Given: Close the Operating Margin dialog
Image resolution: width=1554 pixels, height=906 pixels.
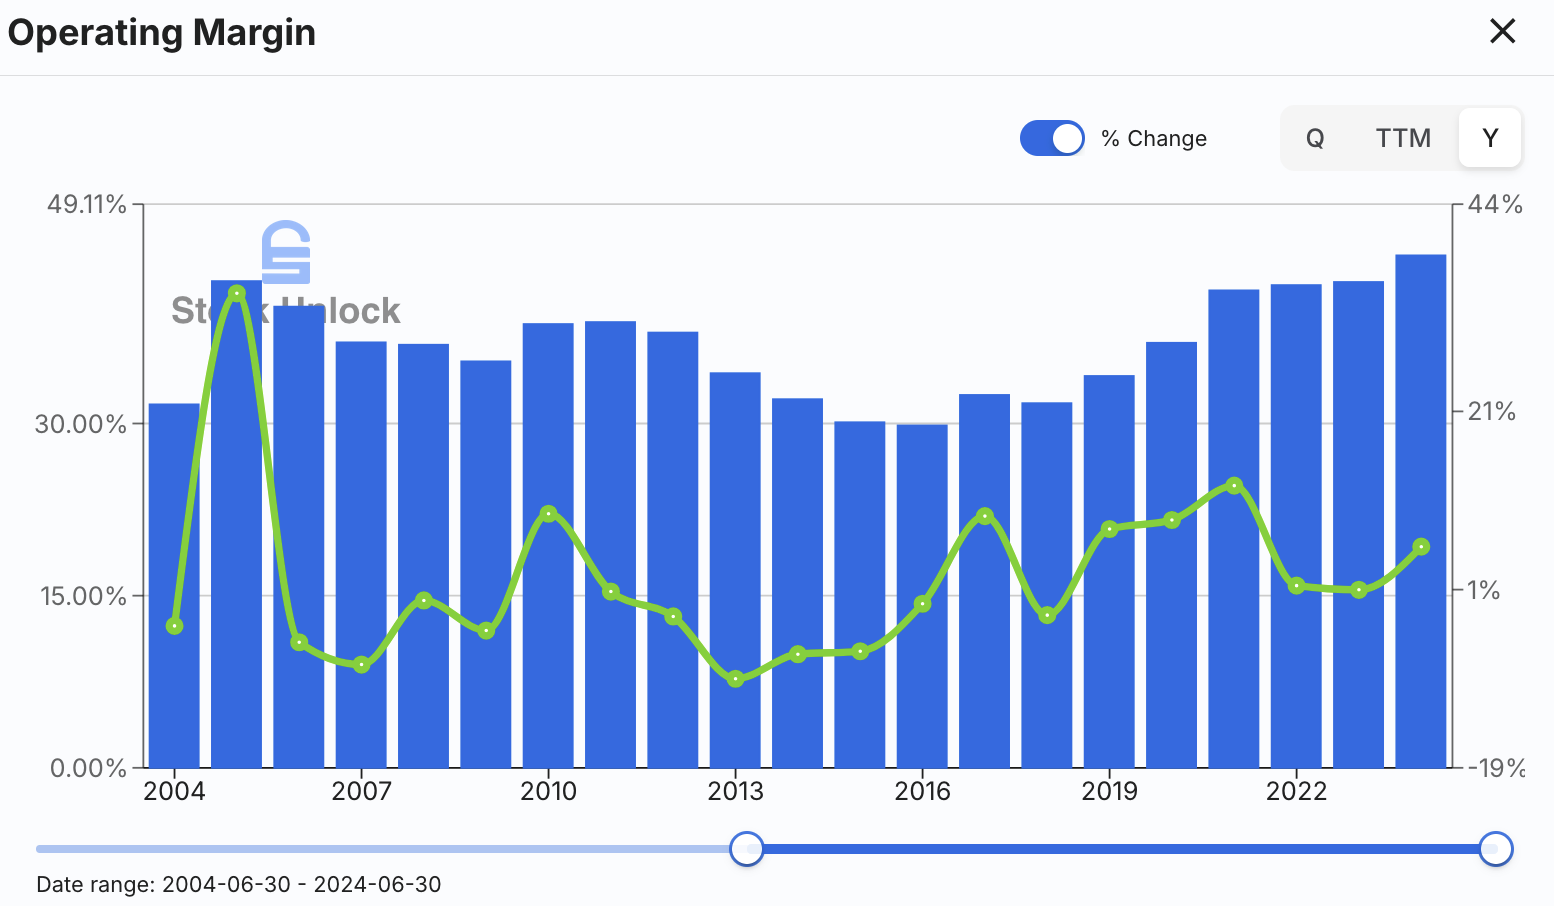Looking at the screenshot, I should tap(1502, 32).
